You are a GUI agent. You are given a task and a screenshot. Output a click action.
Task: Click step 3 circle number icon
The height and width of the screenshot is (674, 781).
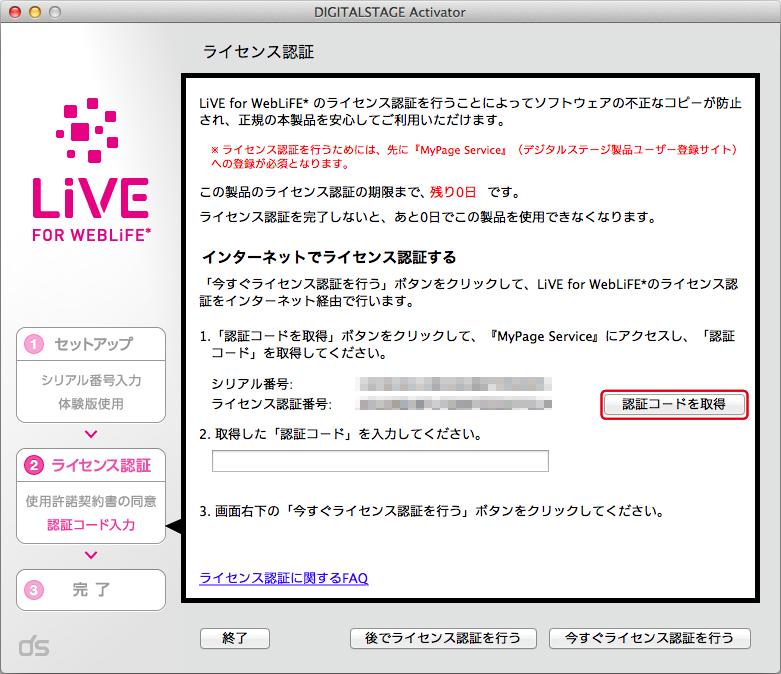coord(34,590)
